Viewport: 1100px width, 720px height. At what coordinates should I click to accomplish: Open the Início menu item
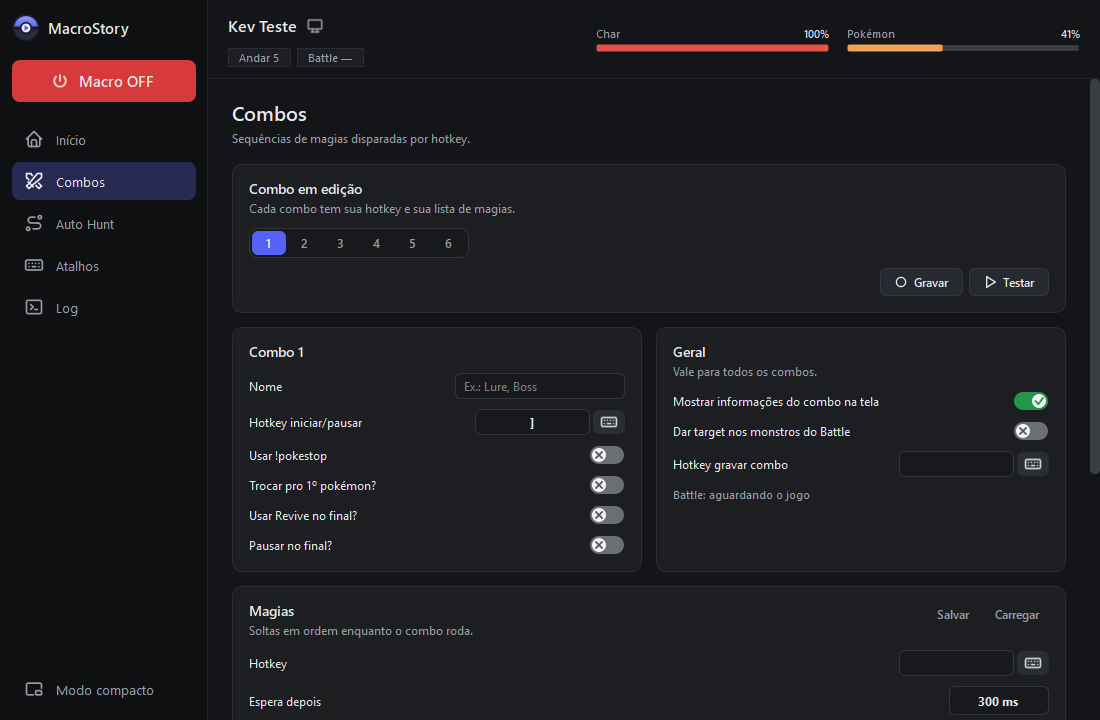[x=104, y=140]
